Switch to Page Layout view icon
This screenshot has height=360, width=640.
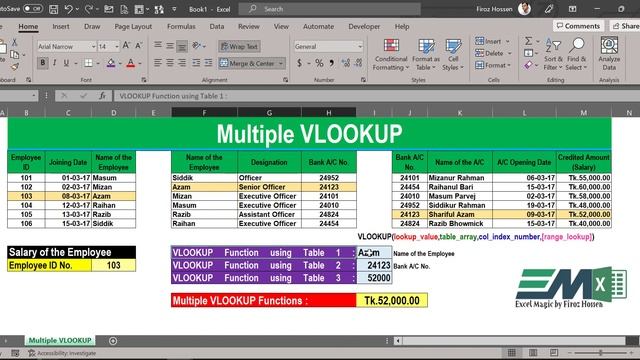[533, 352]
